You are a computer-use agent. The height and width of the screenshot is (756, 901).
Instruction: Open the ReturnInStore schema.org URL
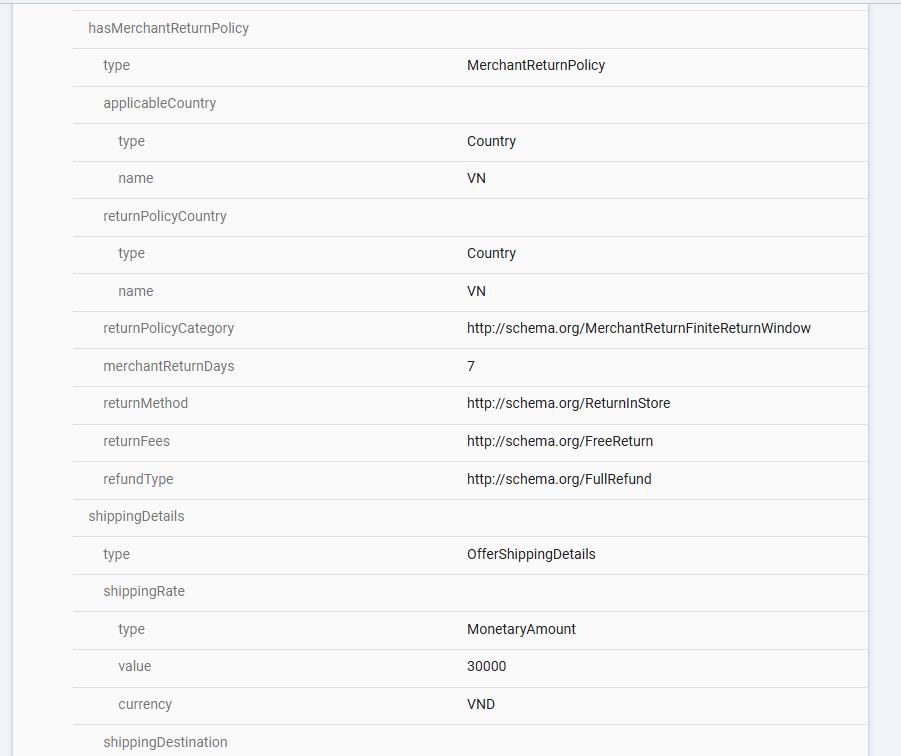pyautogui.click(x=568, y=403)
